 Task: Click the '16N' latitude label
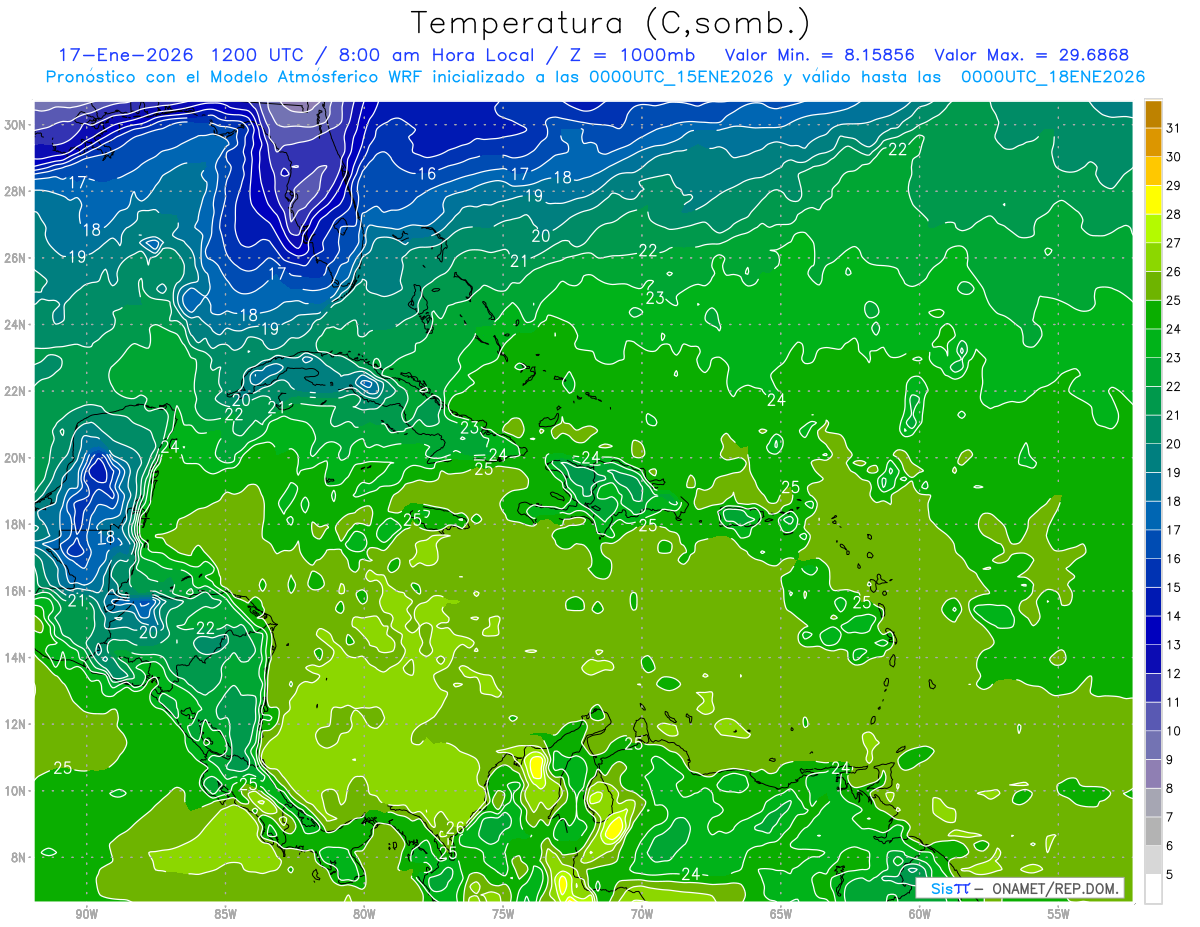pyautogui.click(x=17, y=591)
